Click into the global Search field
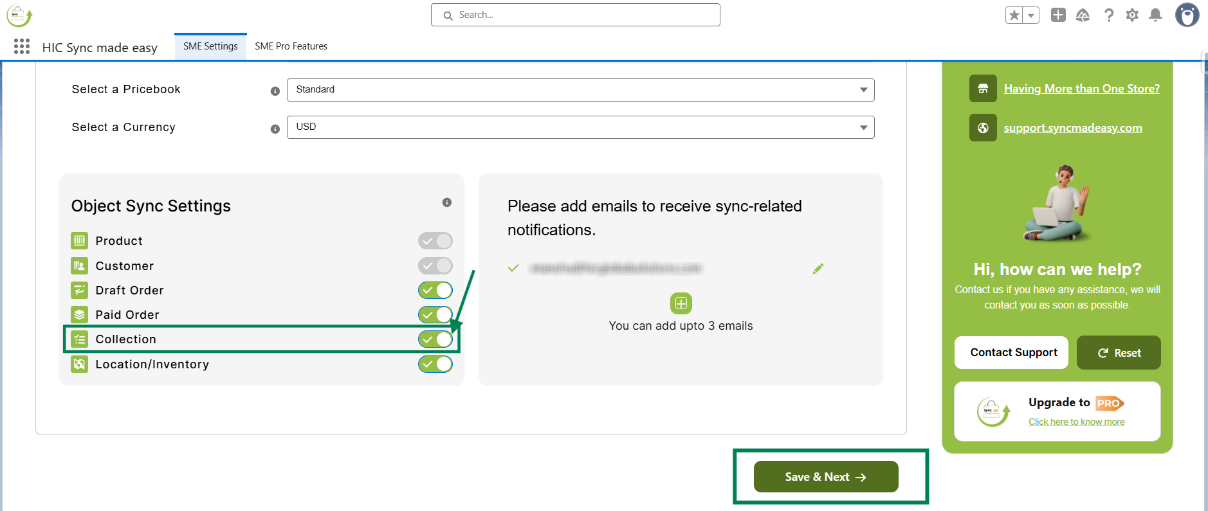This screenshot has width=1208, height=511. 576,15
